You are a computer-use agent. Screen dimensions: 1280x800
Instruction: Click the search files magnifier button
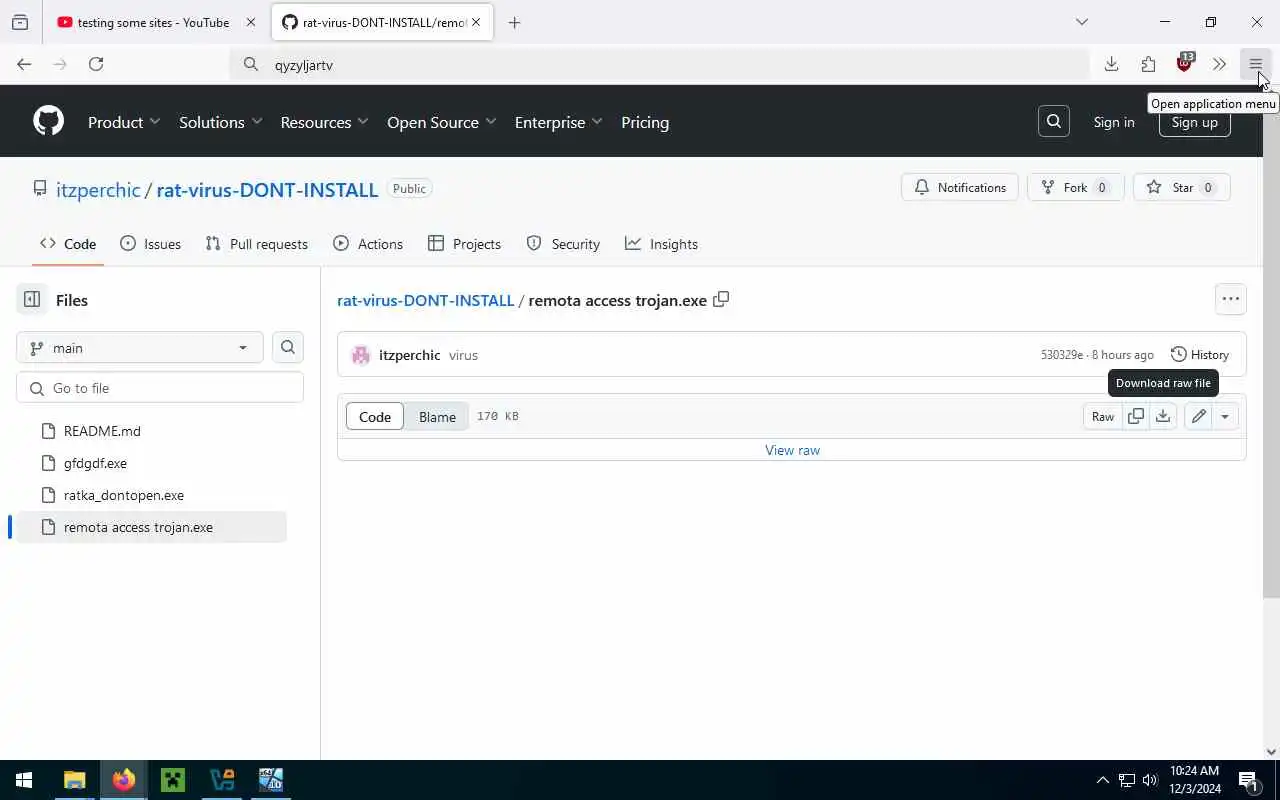click(x=288, y=347)
